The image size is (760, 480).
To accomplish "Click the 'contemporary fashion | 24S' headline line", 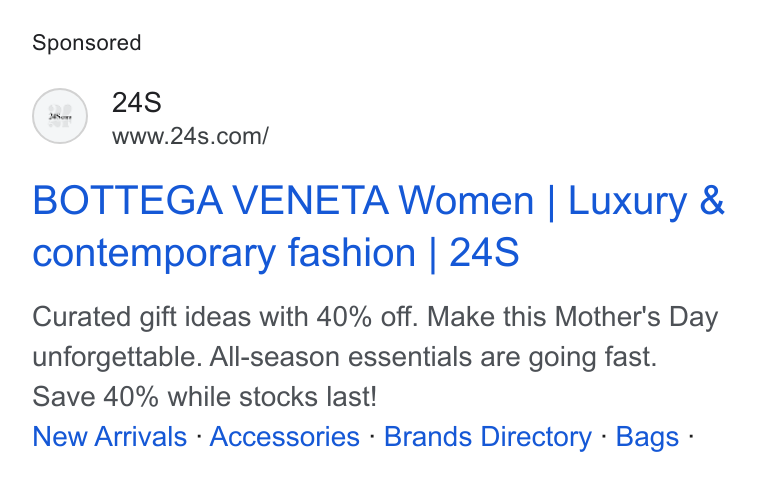I will click(x=276, y=253).
